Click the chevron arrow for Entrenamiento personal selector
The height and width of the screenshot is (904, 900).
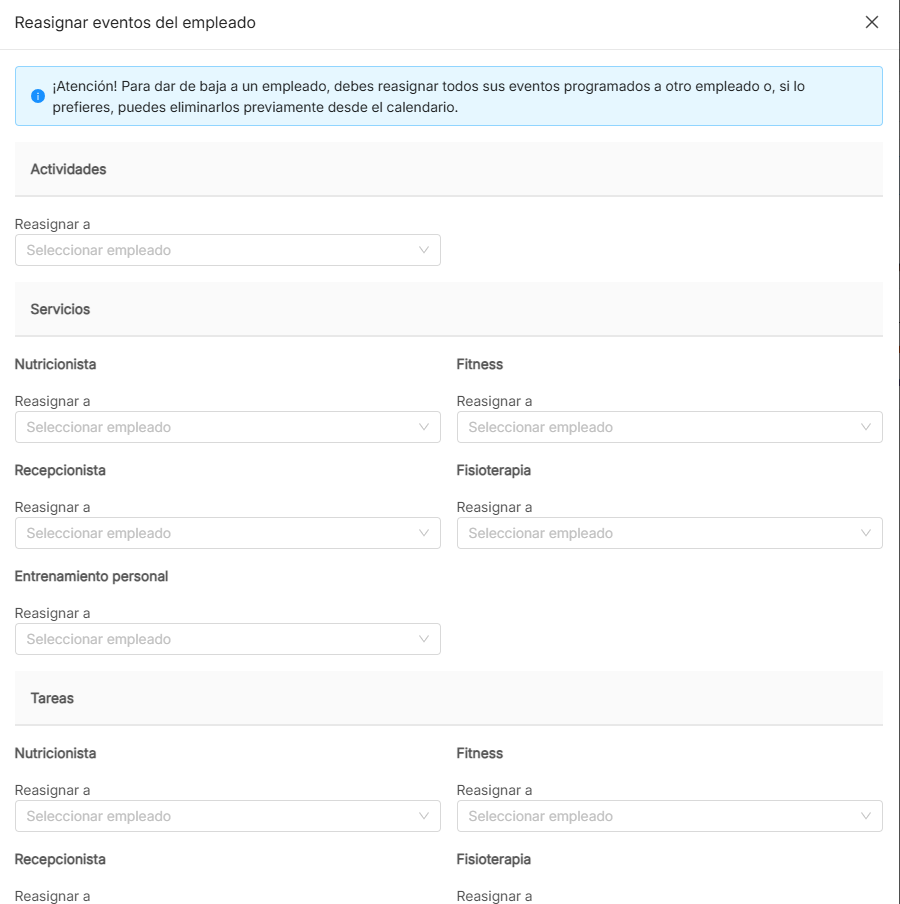[x=424, y=639]
